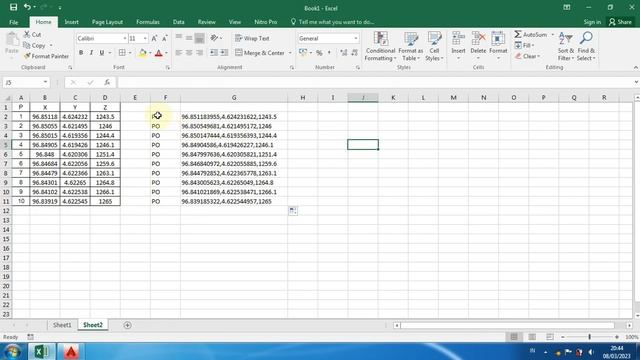Click the Paste clipboard icon
This screenshot has width=640, height=360.
point(12,40)
